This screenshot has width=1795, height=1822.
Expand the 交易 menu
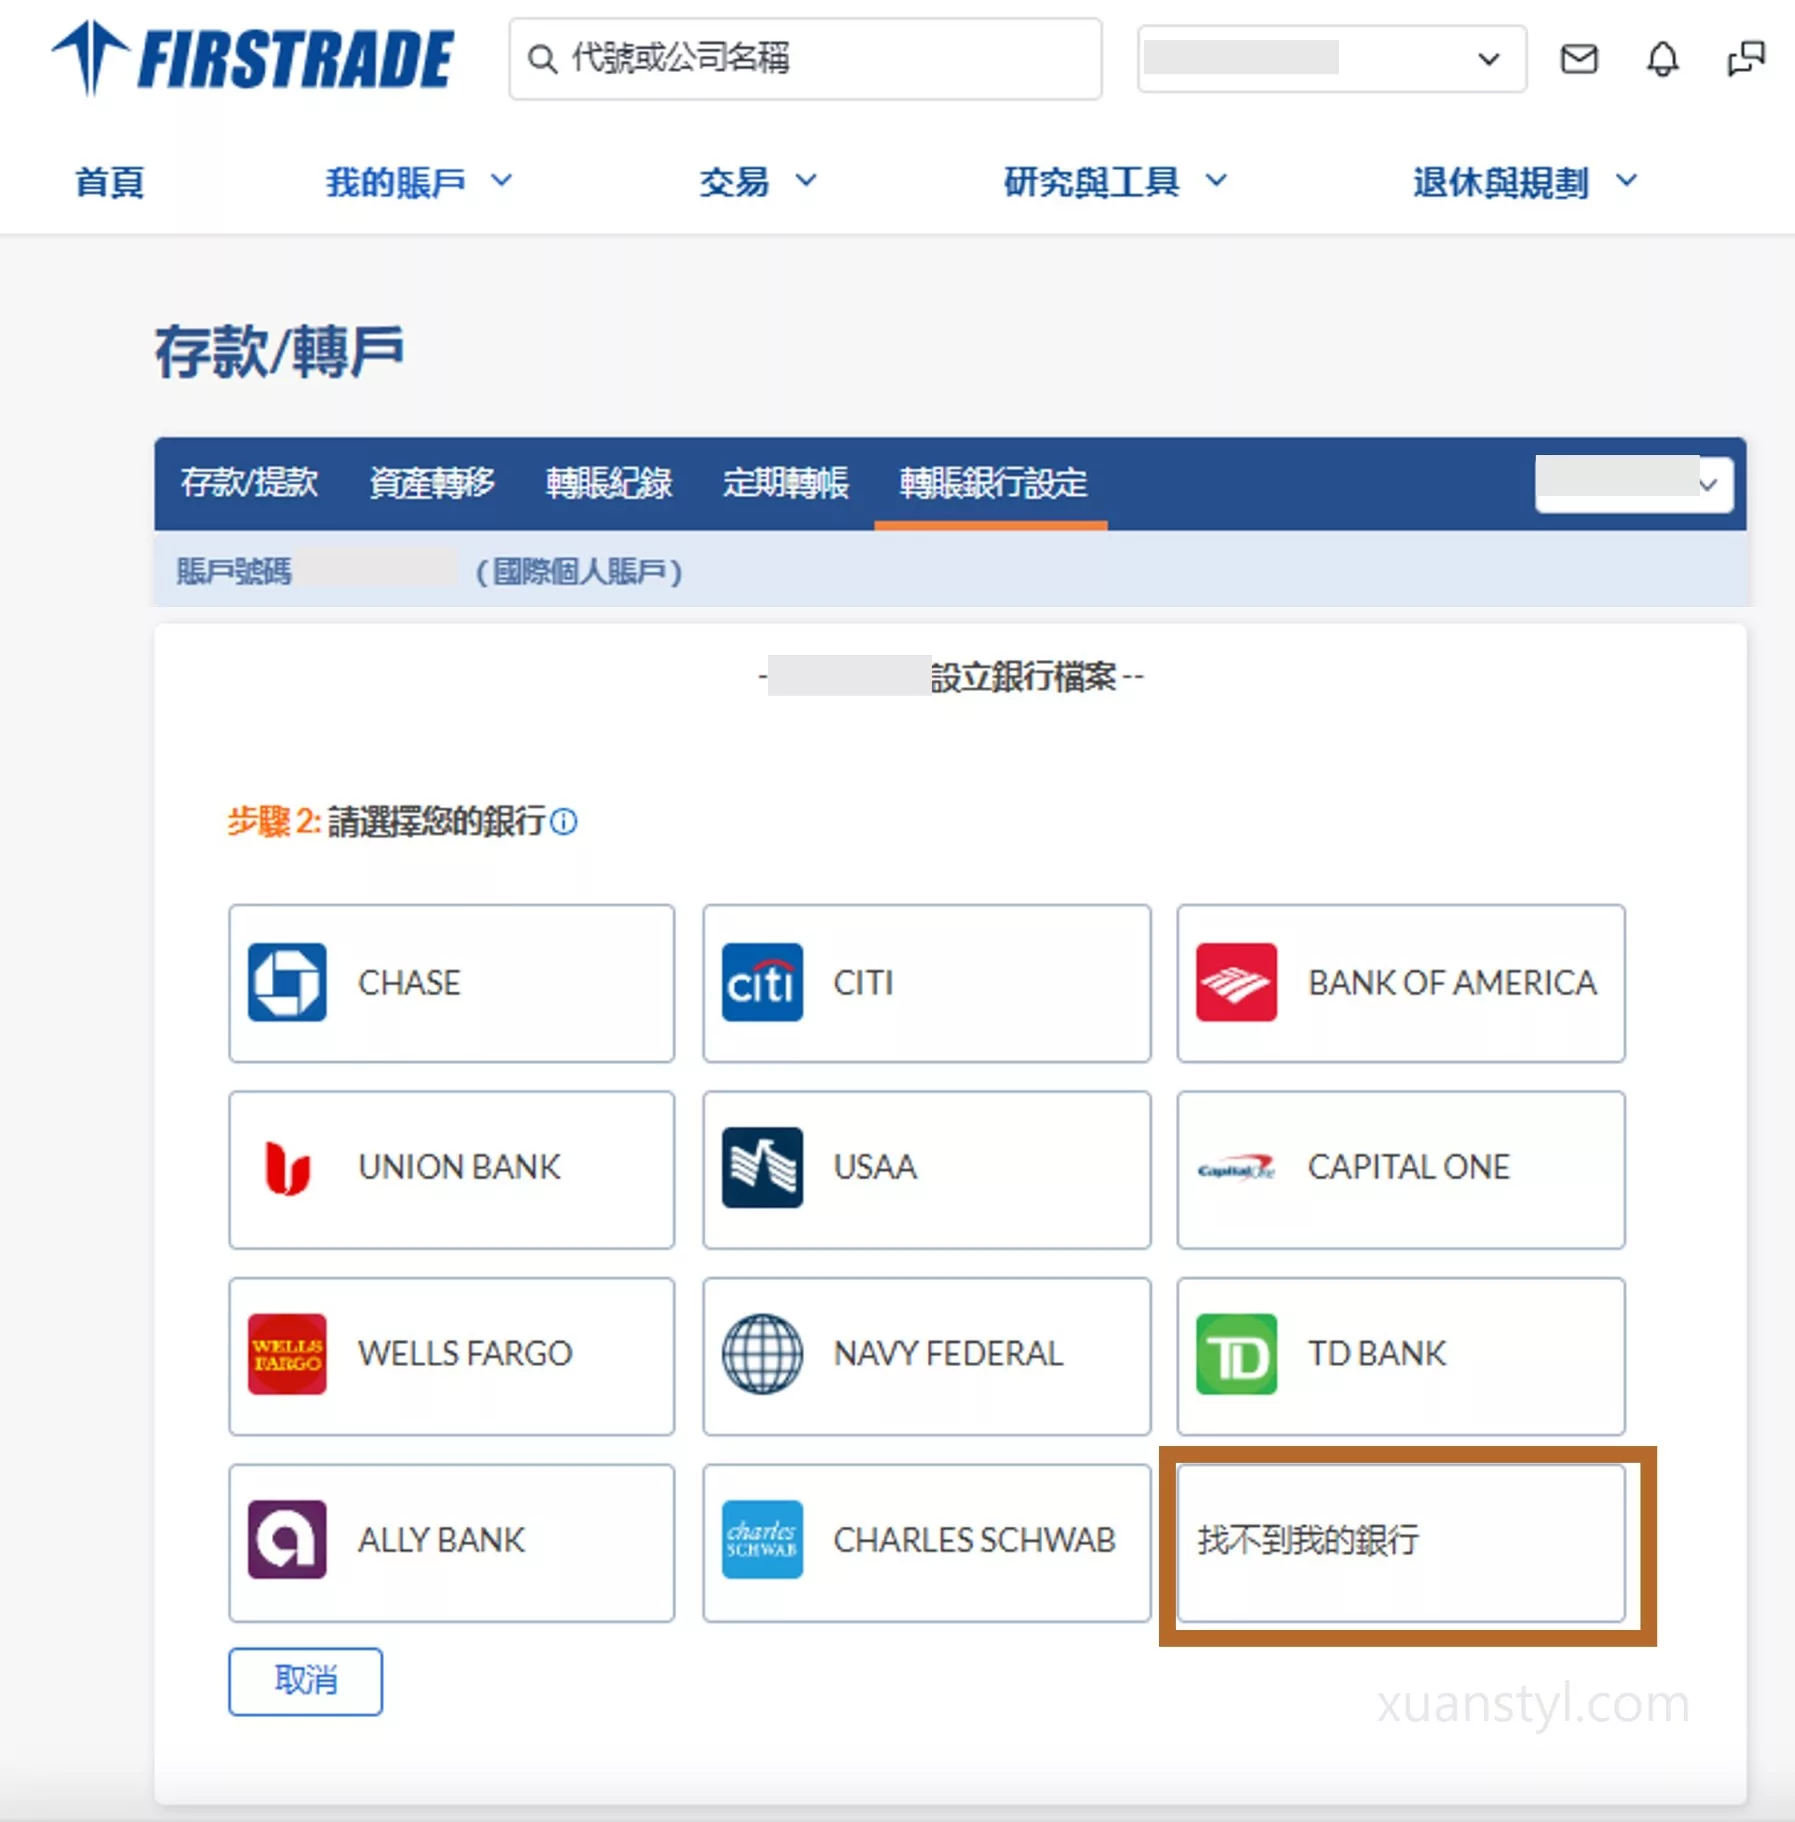pyautogui.click(x=758, y=182)
